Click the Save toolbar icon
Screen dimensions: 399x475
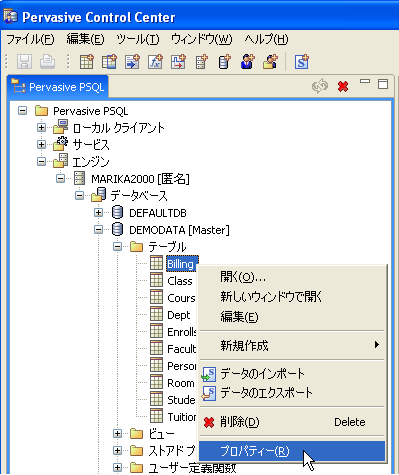pyautogui.click(x=24, y=62)
